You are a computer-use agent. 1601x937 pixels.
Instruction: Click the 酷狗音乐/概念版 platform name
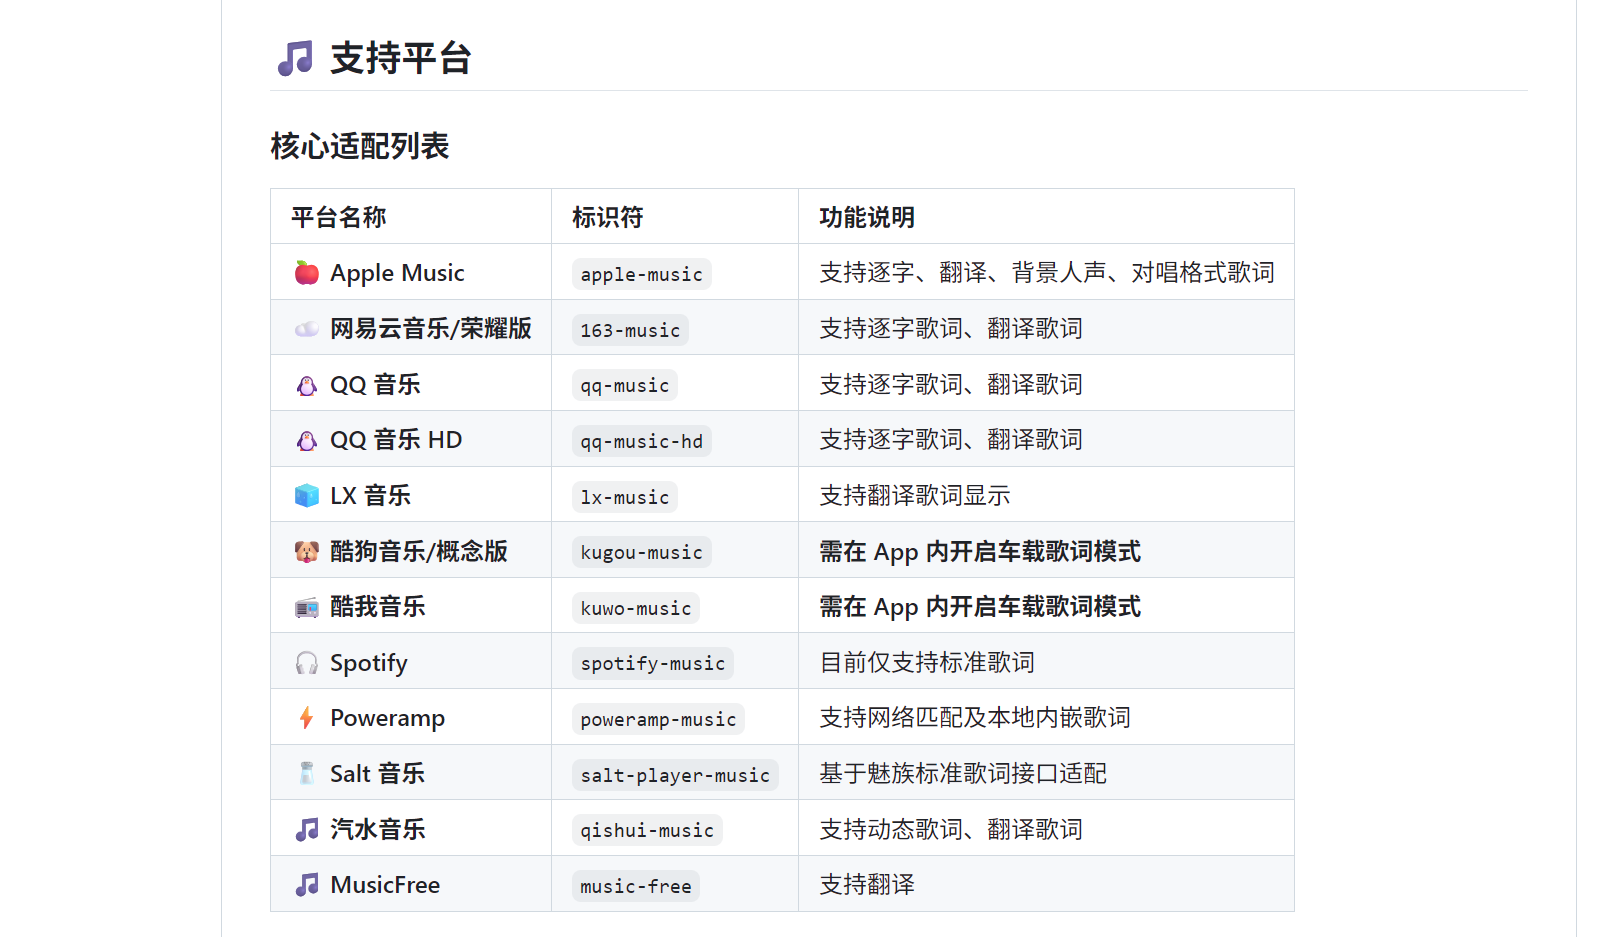click(419, 552)
